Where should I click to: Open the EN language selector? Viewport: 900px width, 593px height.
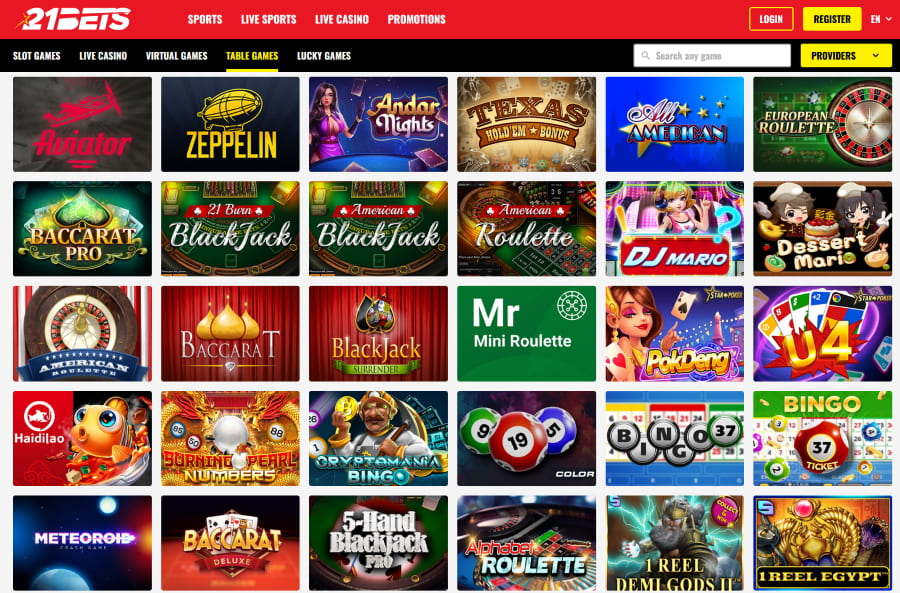coord(881,19)
